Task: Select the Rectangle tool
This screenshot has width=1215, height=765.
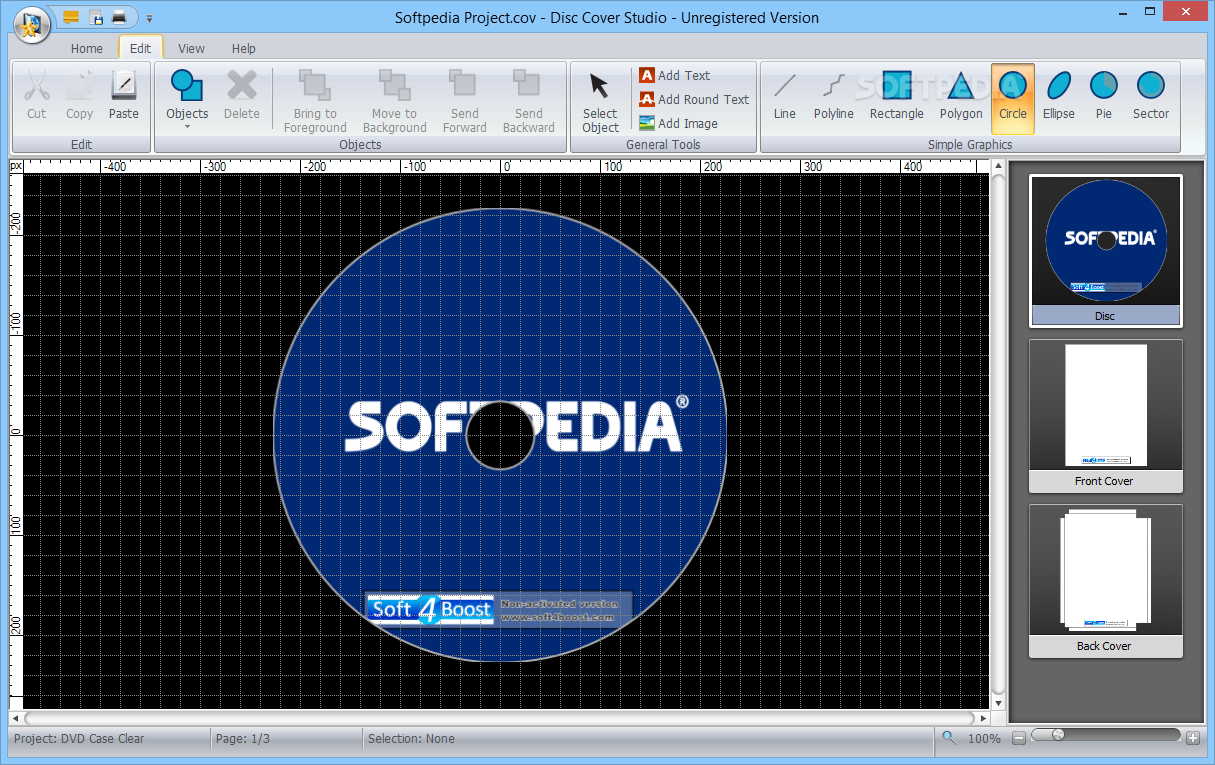Action: (897, 95)
